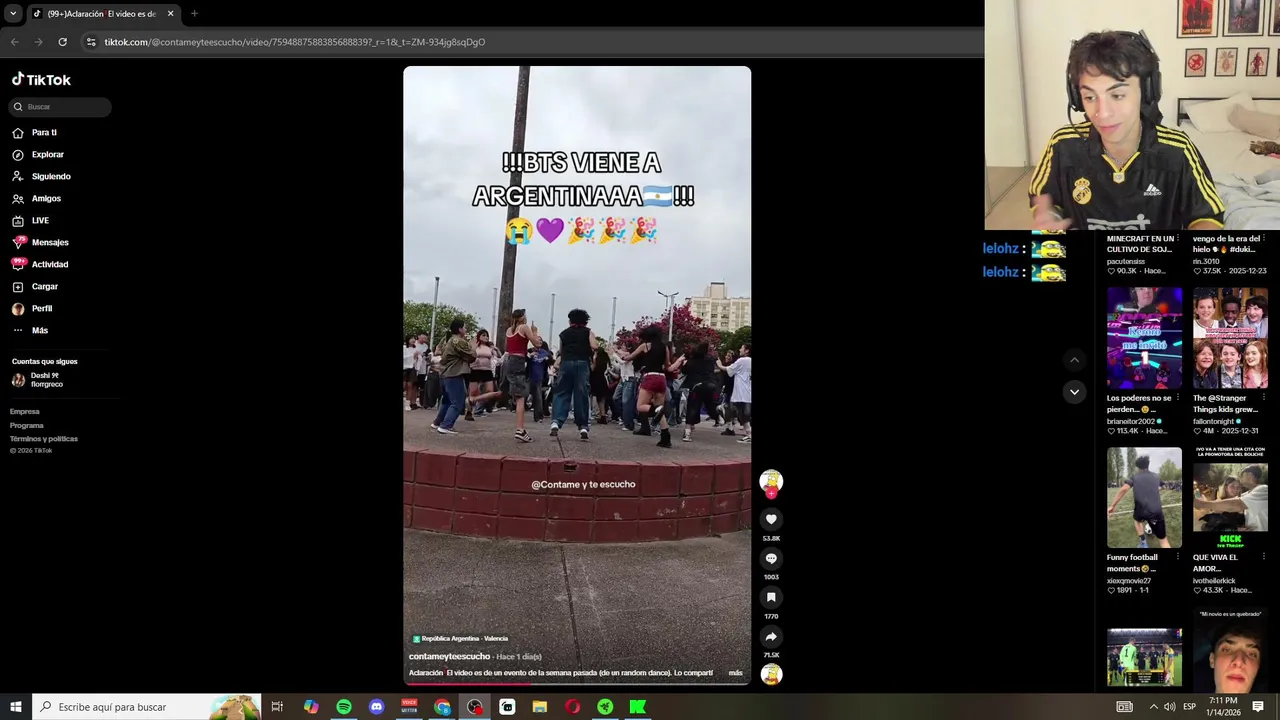Open File Explorer from the taskbar
The image size is (1280, 720).
(540, 707)
